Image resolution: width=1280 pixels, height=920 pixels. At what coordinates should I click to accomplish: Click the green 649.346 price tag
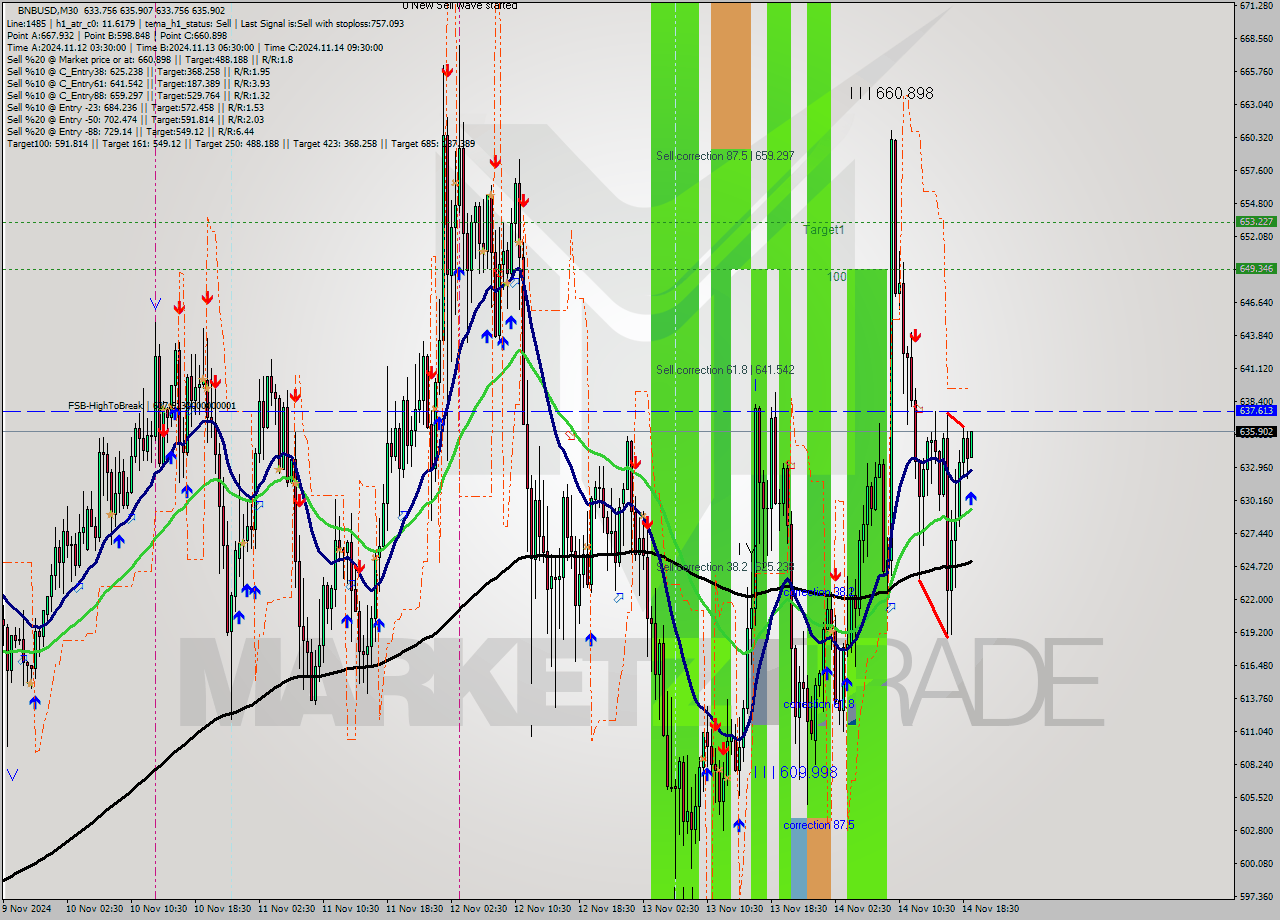[x=1255, y=268]
